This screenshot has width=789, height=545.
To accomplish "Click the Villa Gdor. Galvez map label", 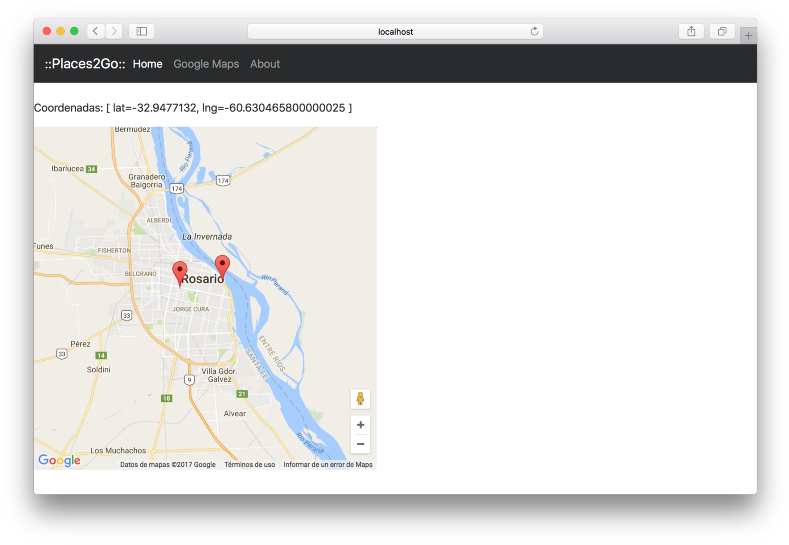I will click(219, 375).
